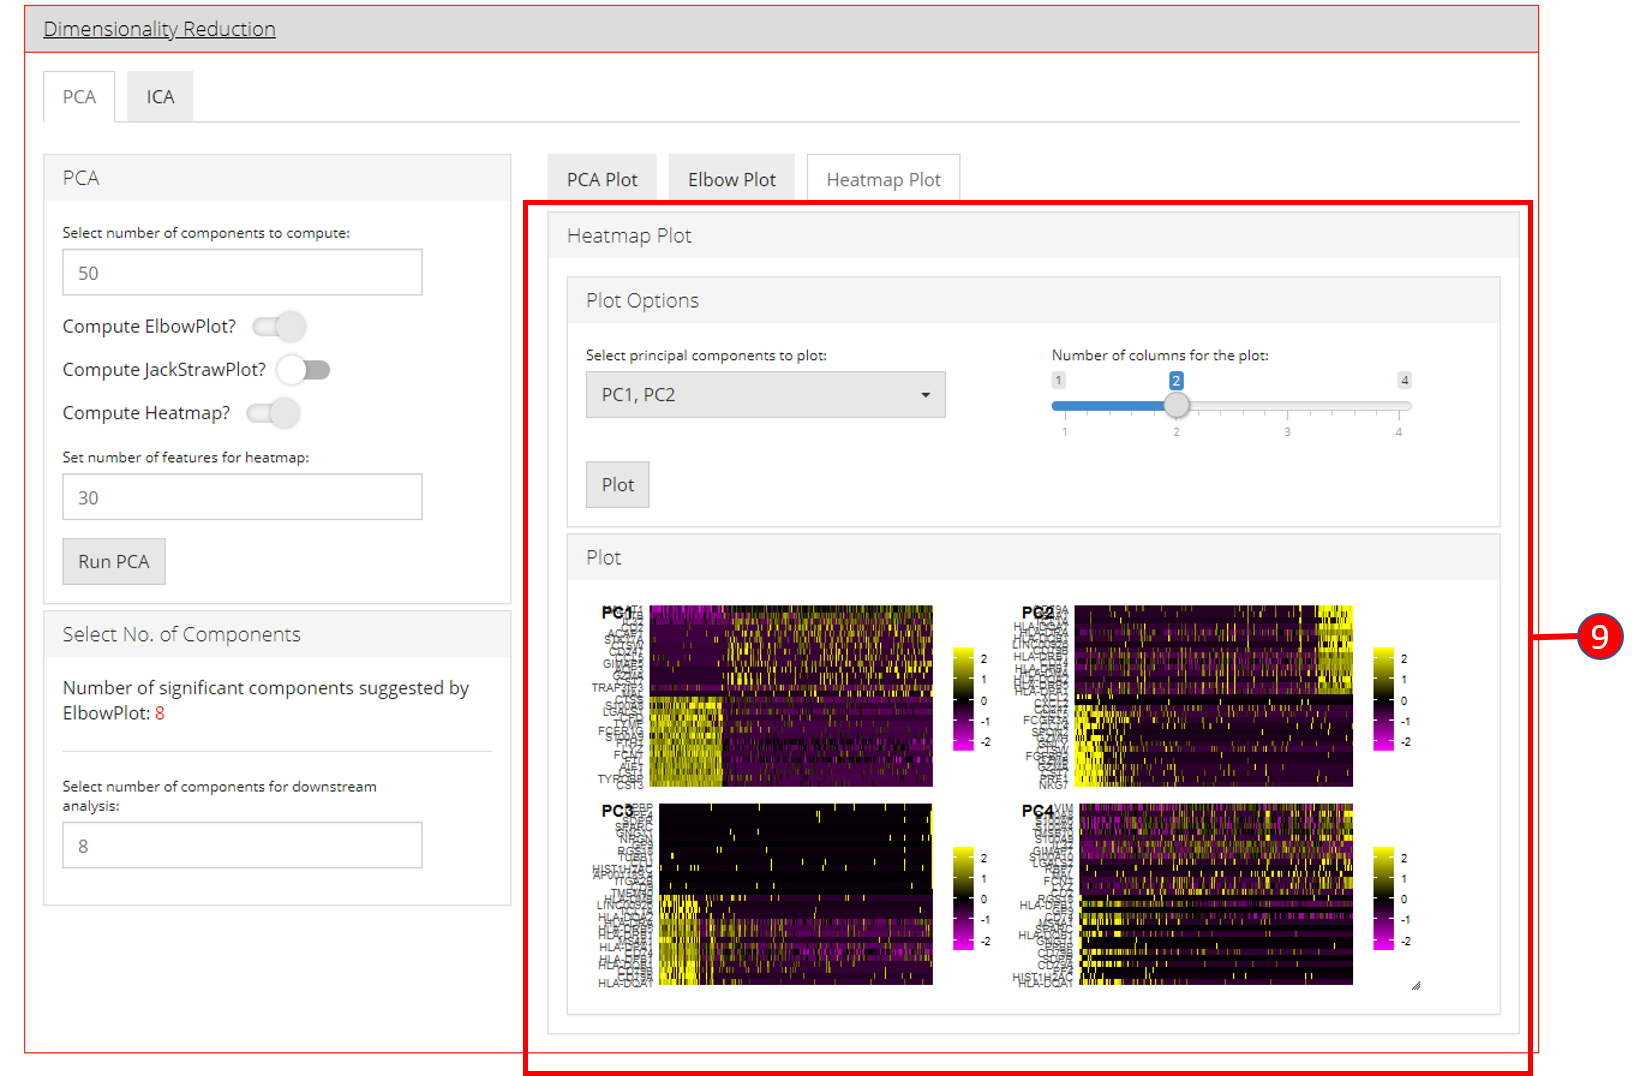Screen dimensions: 1633x1076
Task: Collapse the Dimensionality Reduction section header
Action: point(159,29)
